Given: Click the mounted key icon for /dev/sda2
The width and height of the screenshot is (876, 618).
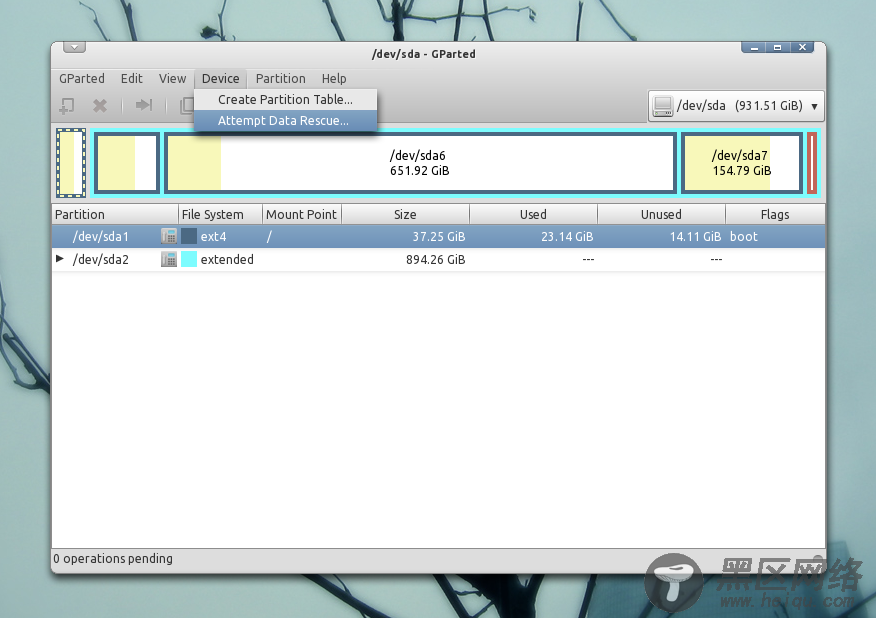Looking at the screenshot, I should (x=169, y=259).
